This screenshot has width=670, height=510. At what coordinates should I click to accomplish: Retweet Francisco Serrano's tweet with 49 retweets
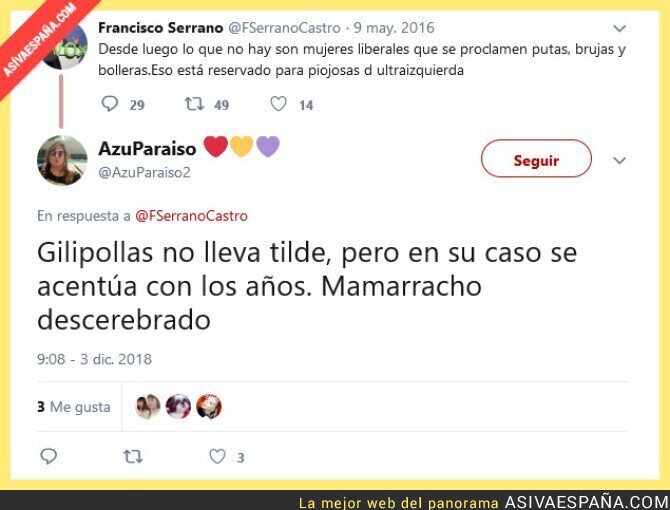click(x=194, y=104)
